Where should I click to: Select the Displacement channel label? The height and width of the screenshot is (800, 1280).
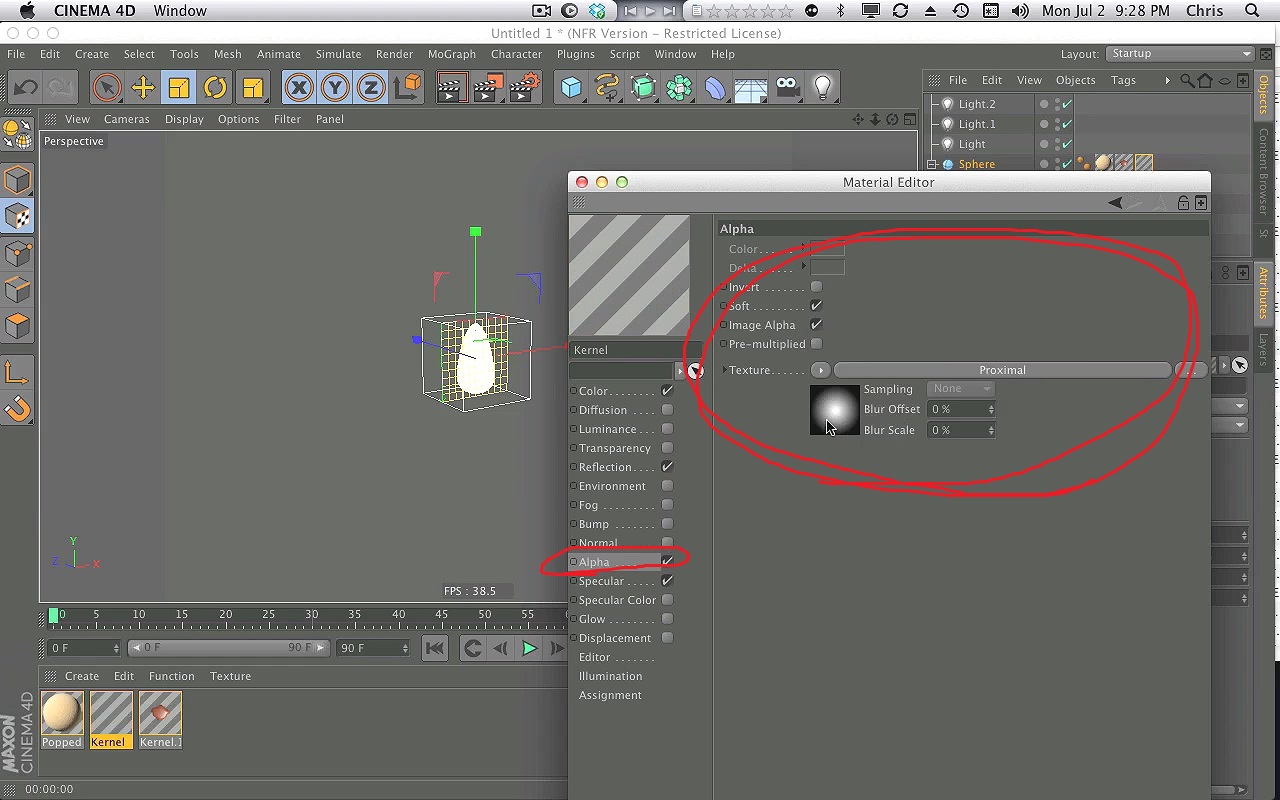click(x=614, y=638)
